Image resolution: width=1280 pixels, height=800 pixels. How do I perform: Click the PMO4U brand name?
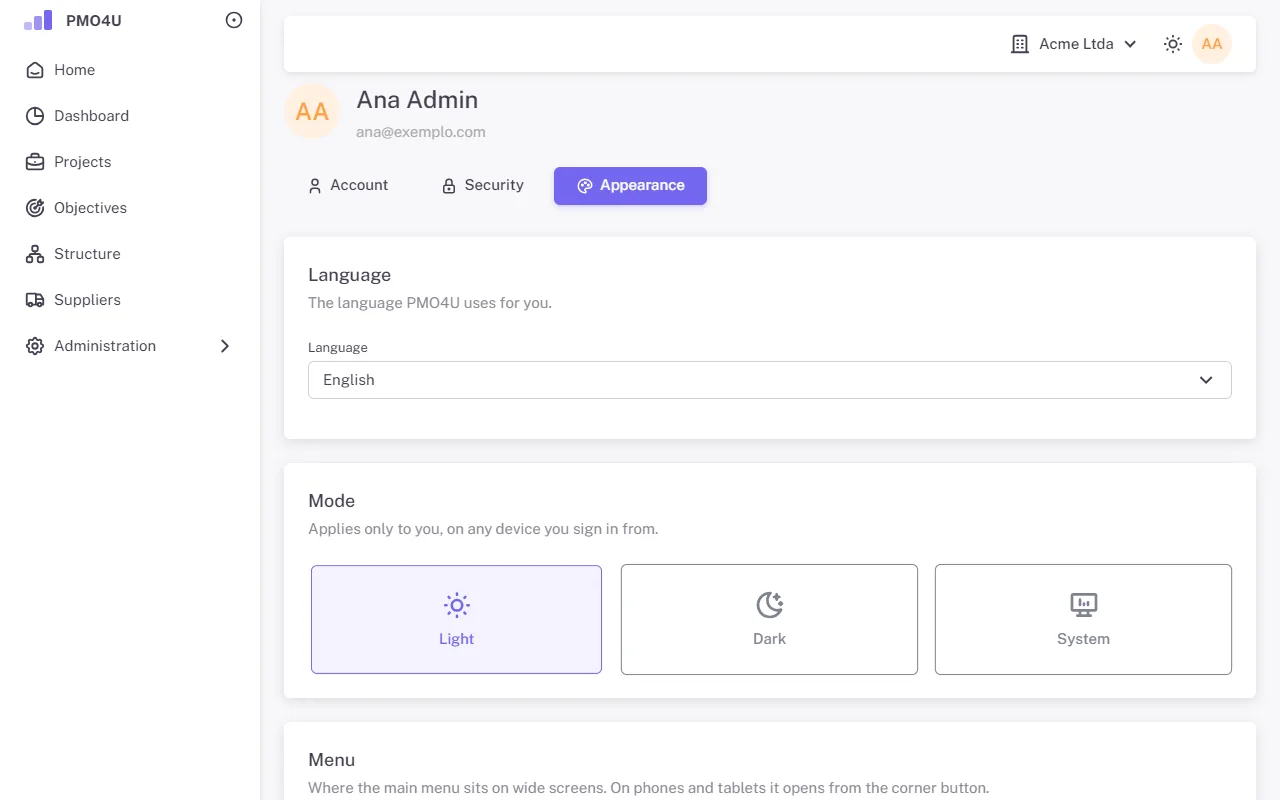coord(94,20)
